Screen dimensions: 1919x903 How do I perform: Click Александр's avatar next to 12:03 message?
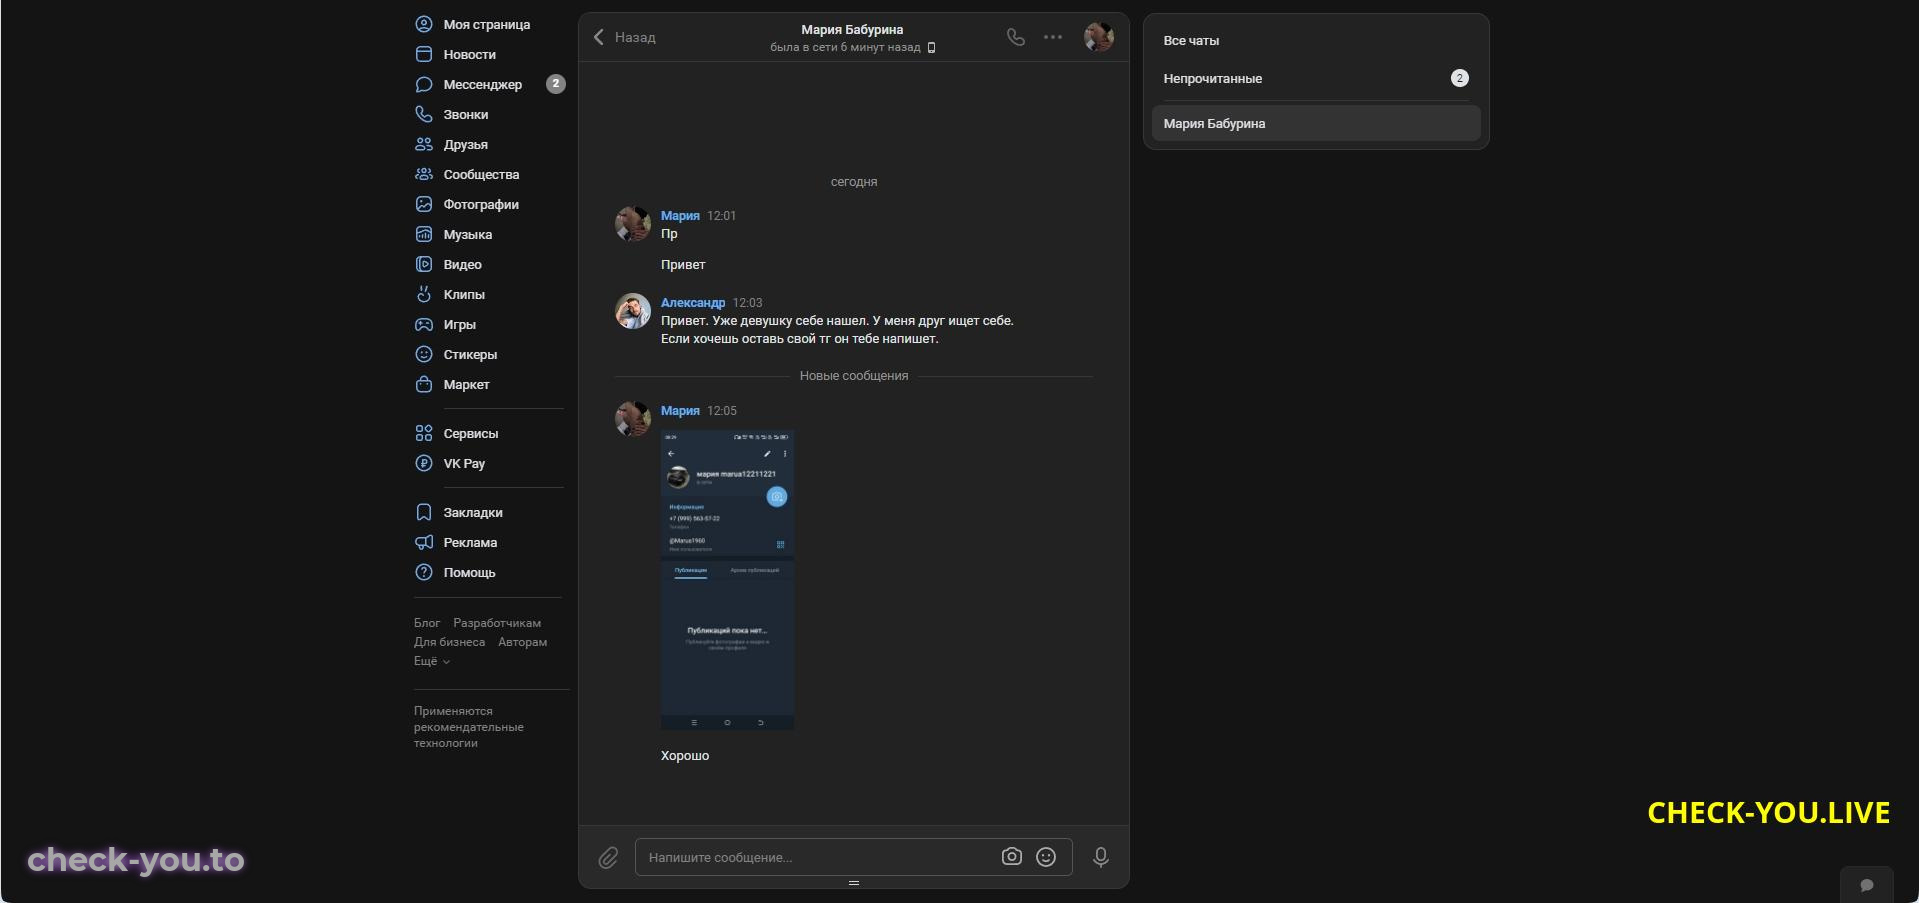click(633, 311)
